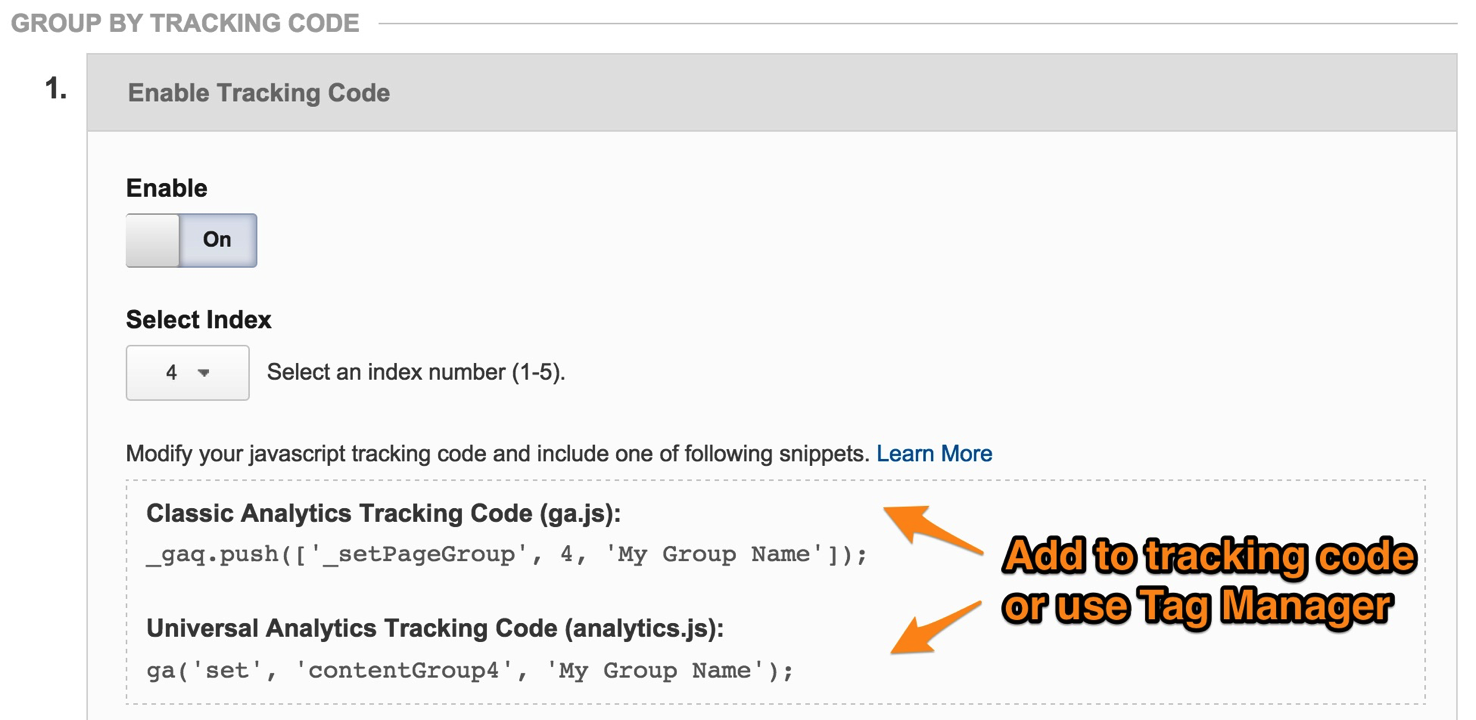
Task: Open the Learn More help link
Action: (934, 453)
